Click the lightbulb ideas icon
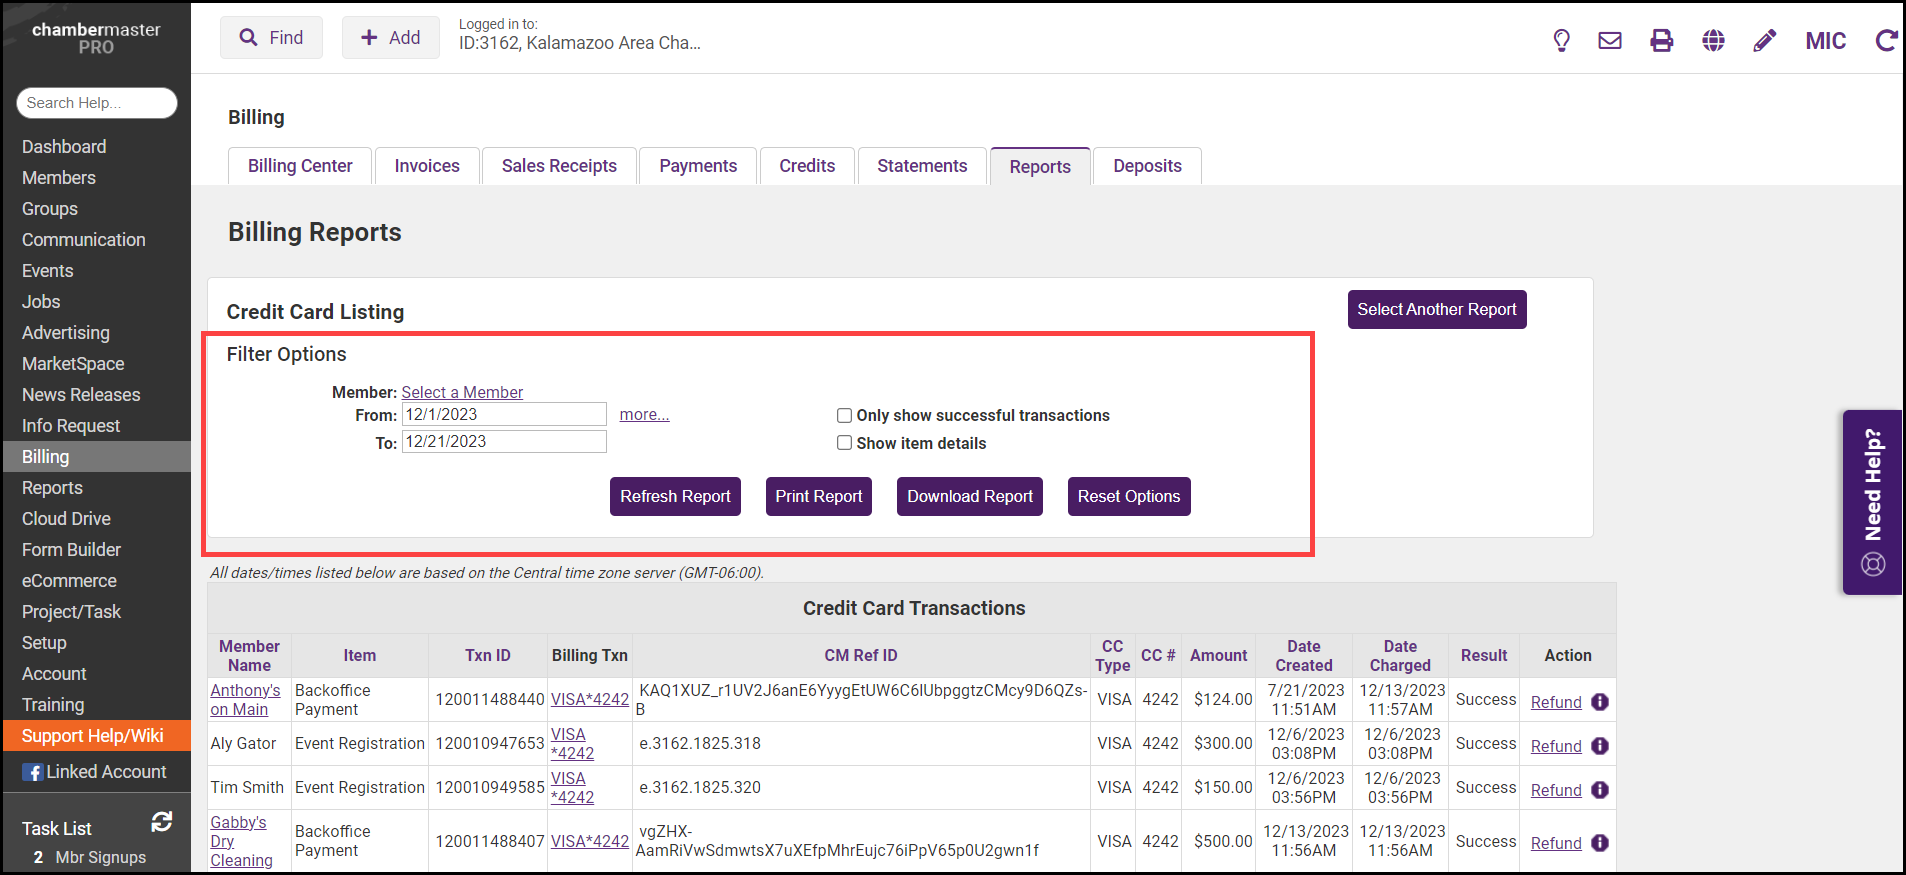Screen dimensions: 1906x875 (1561, 41)
